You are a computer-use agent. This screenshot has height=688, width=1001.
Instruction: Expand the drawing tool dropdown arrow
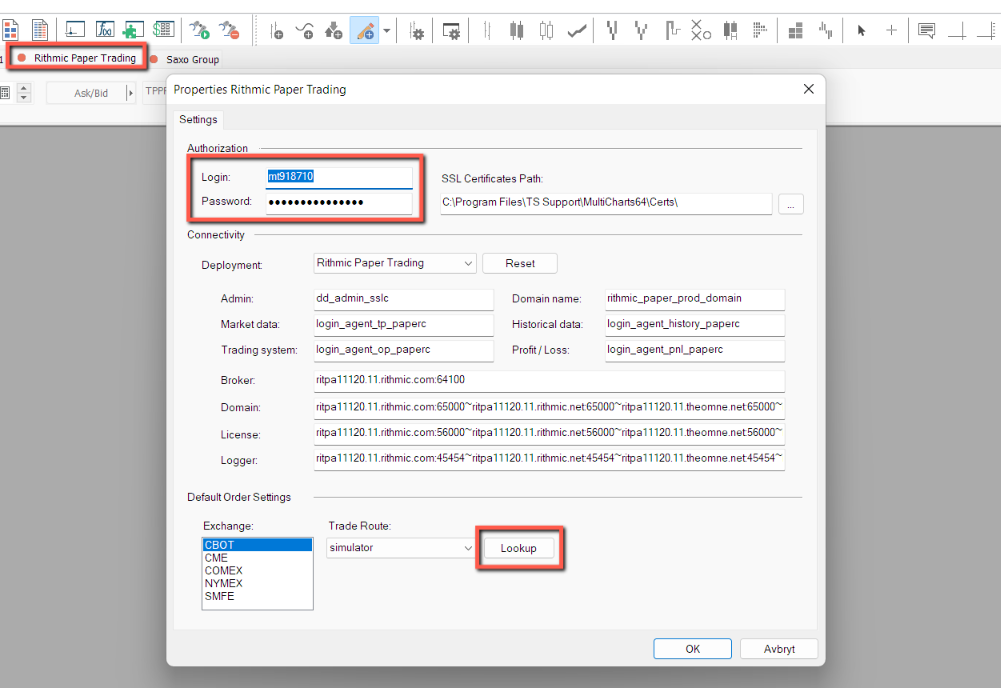click(x=386, y=31)
